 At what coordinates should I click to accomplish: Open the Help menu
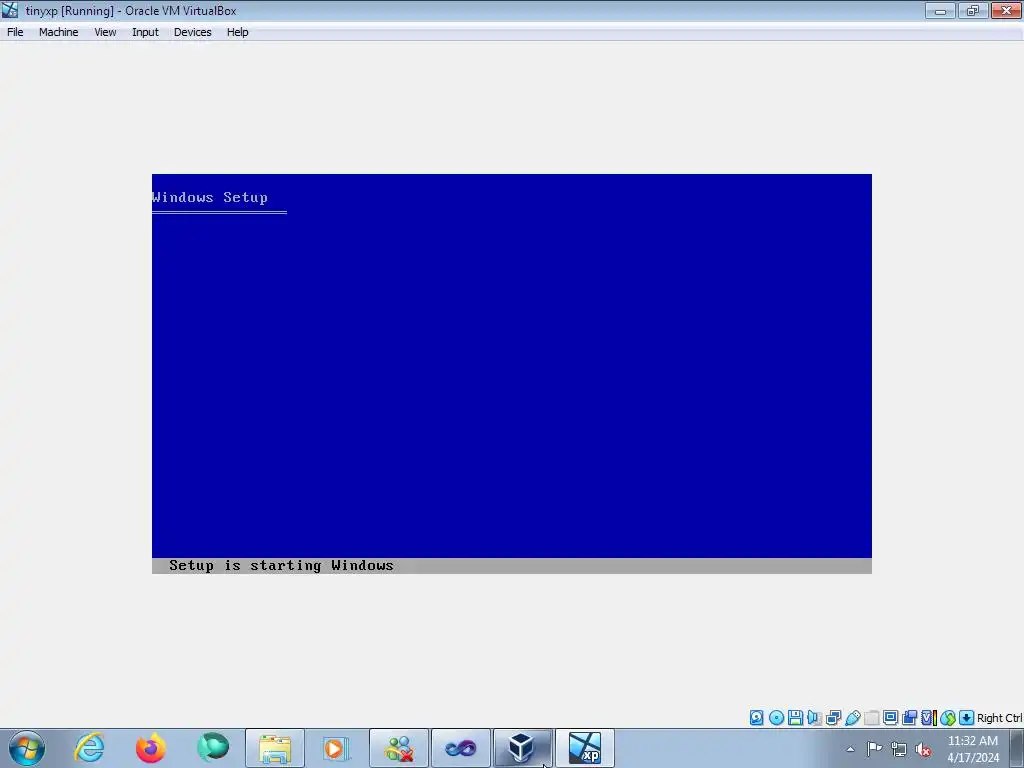237,32
